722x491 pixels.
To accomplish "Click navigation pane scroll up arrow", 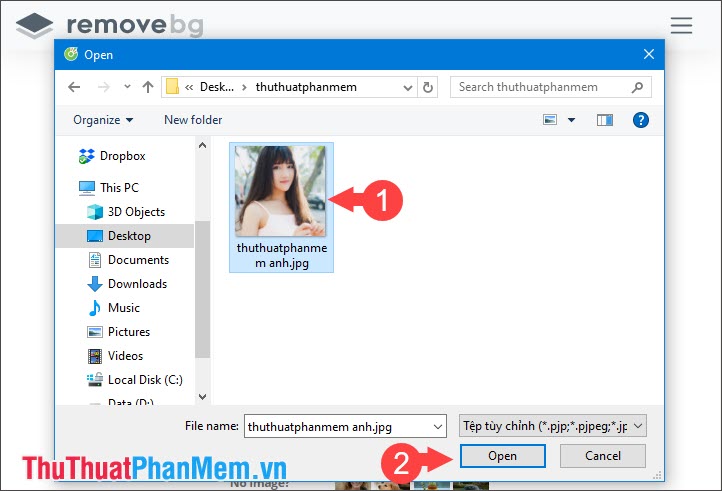I will pos(202,146).
